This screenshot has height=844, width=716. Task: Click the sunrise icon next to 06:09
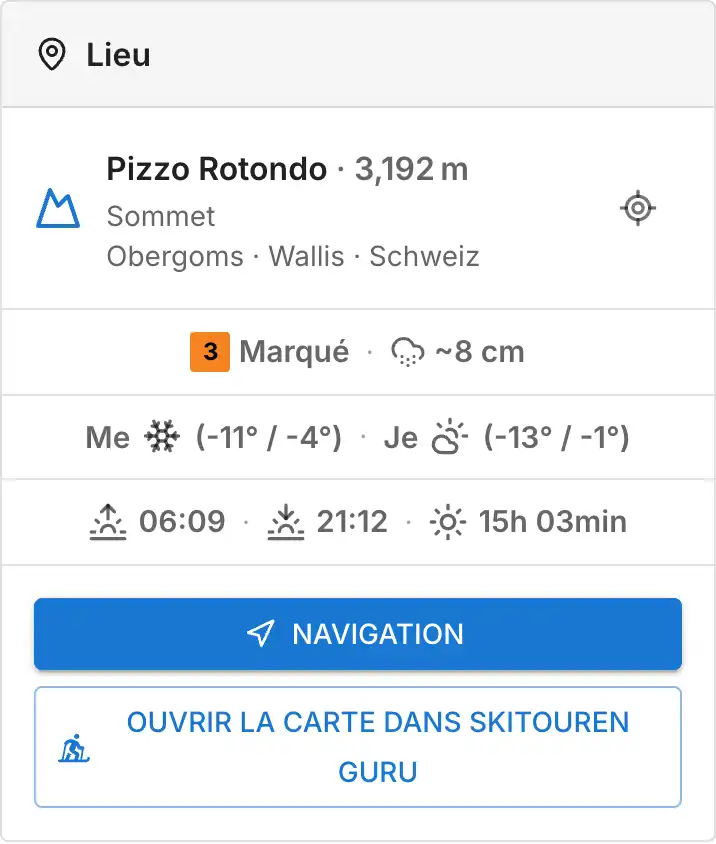tap(108, 522)
